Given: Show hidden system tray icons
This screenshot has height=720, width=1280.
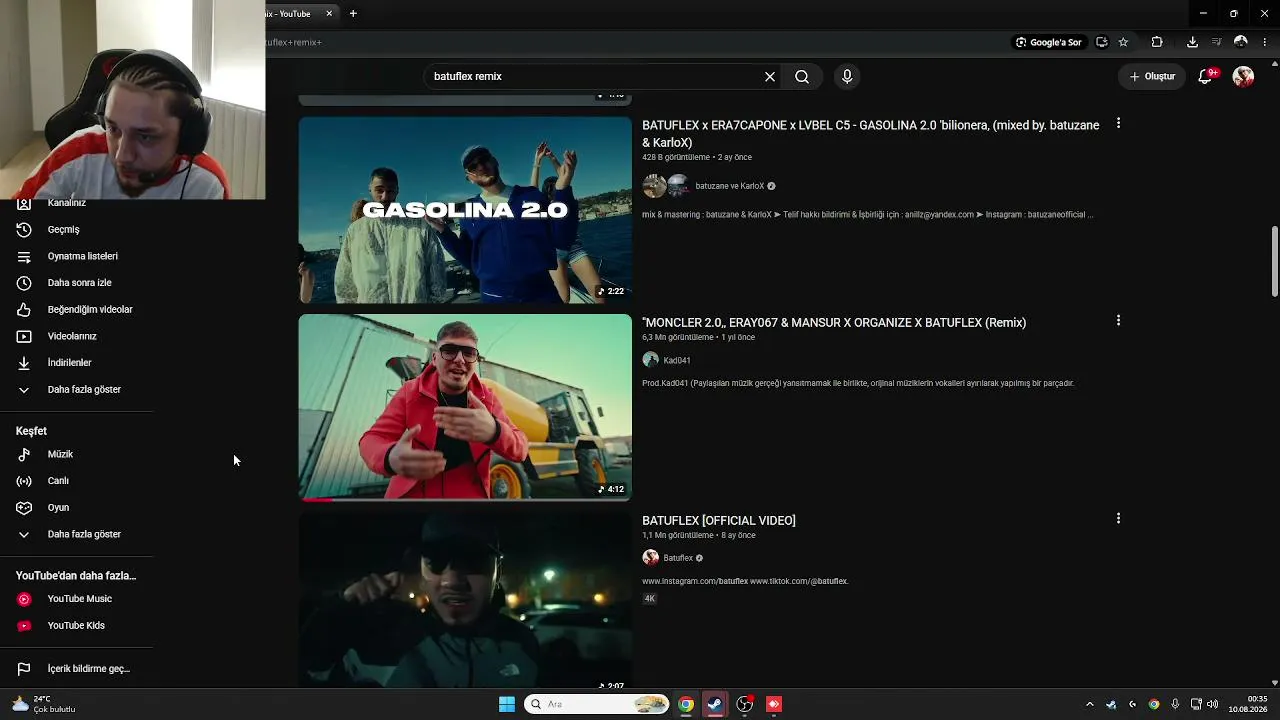Looking at the screenshot, I should [x=1090, y=704].
